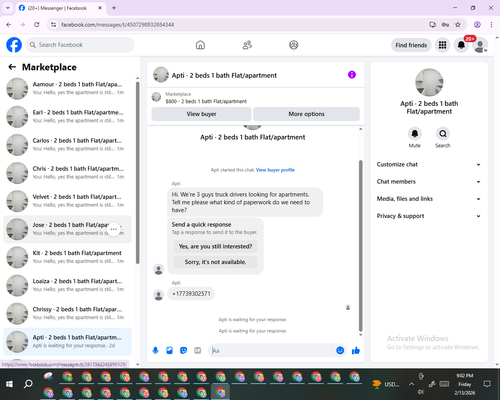The width and height of the screenshot is (500, 400).
Task: Click the Search Facebook field
Action: point(80,45)
